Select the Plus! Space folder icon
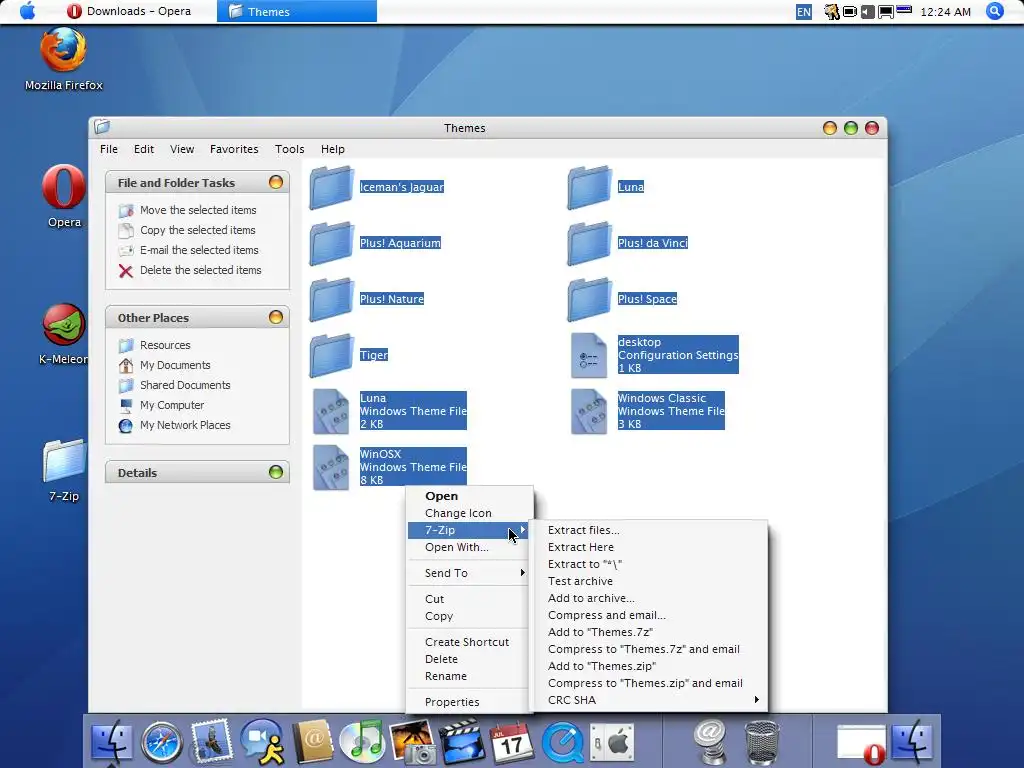This screenshot has height=768, width=1024. 589,300
